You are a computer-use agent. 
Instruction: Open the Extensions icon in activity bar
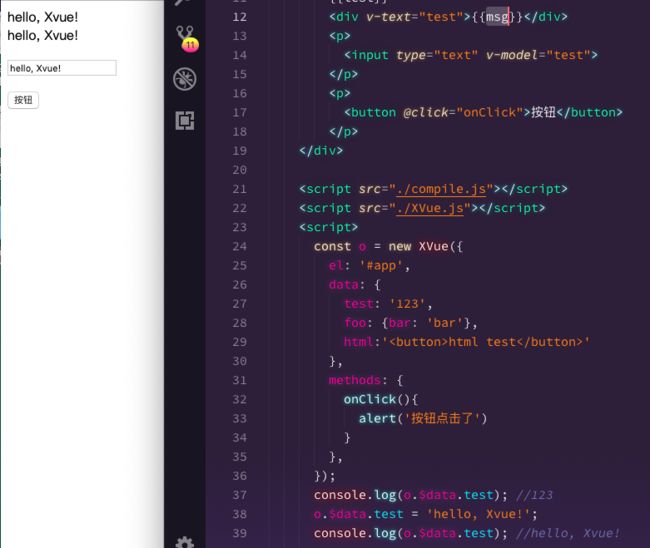click(x=184, y=121)
